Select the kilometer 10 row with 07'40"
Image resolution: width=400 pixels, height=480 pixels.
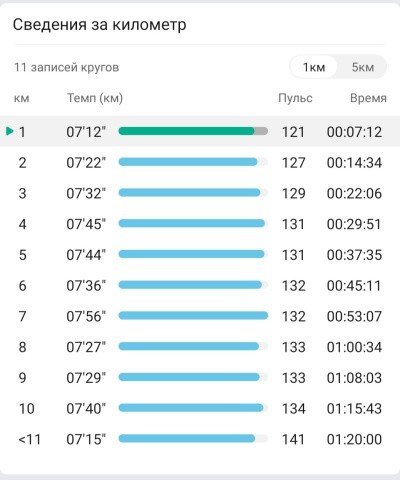[200, 408]
